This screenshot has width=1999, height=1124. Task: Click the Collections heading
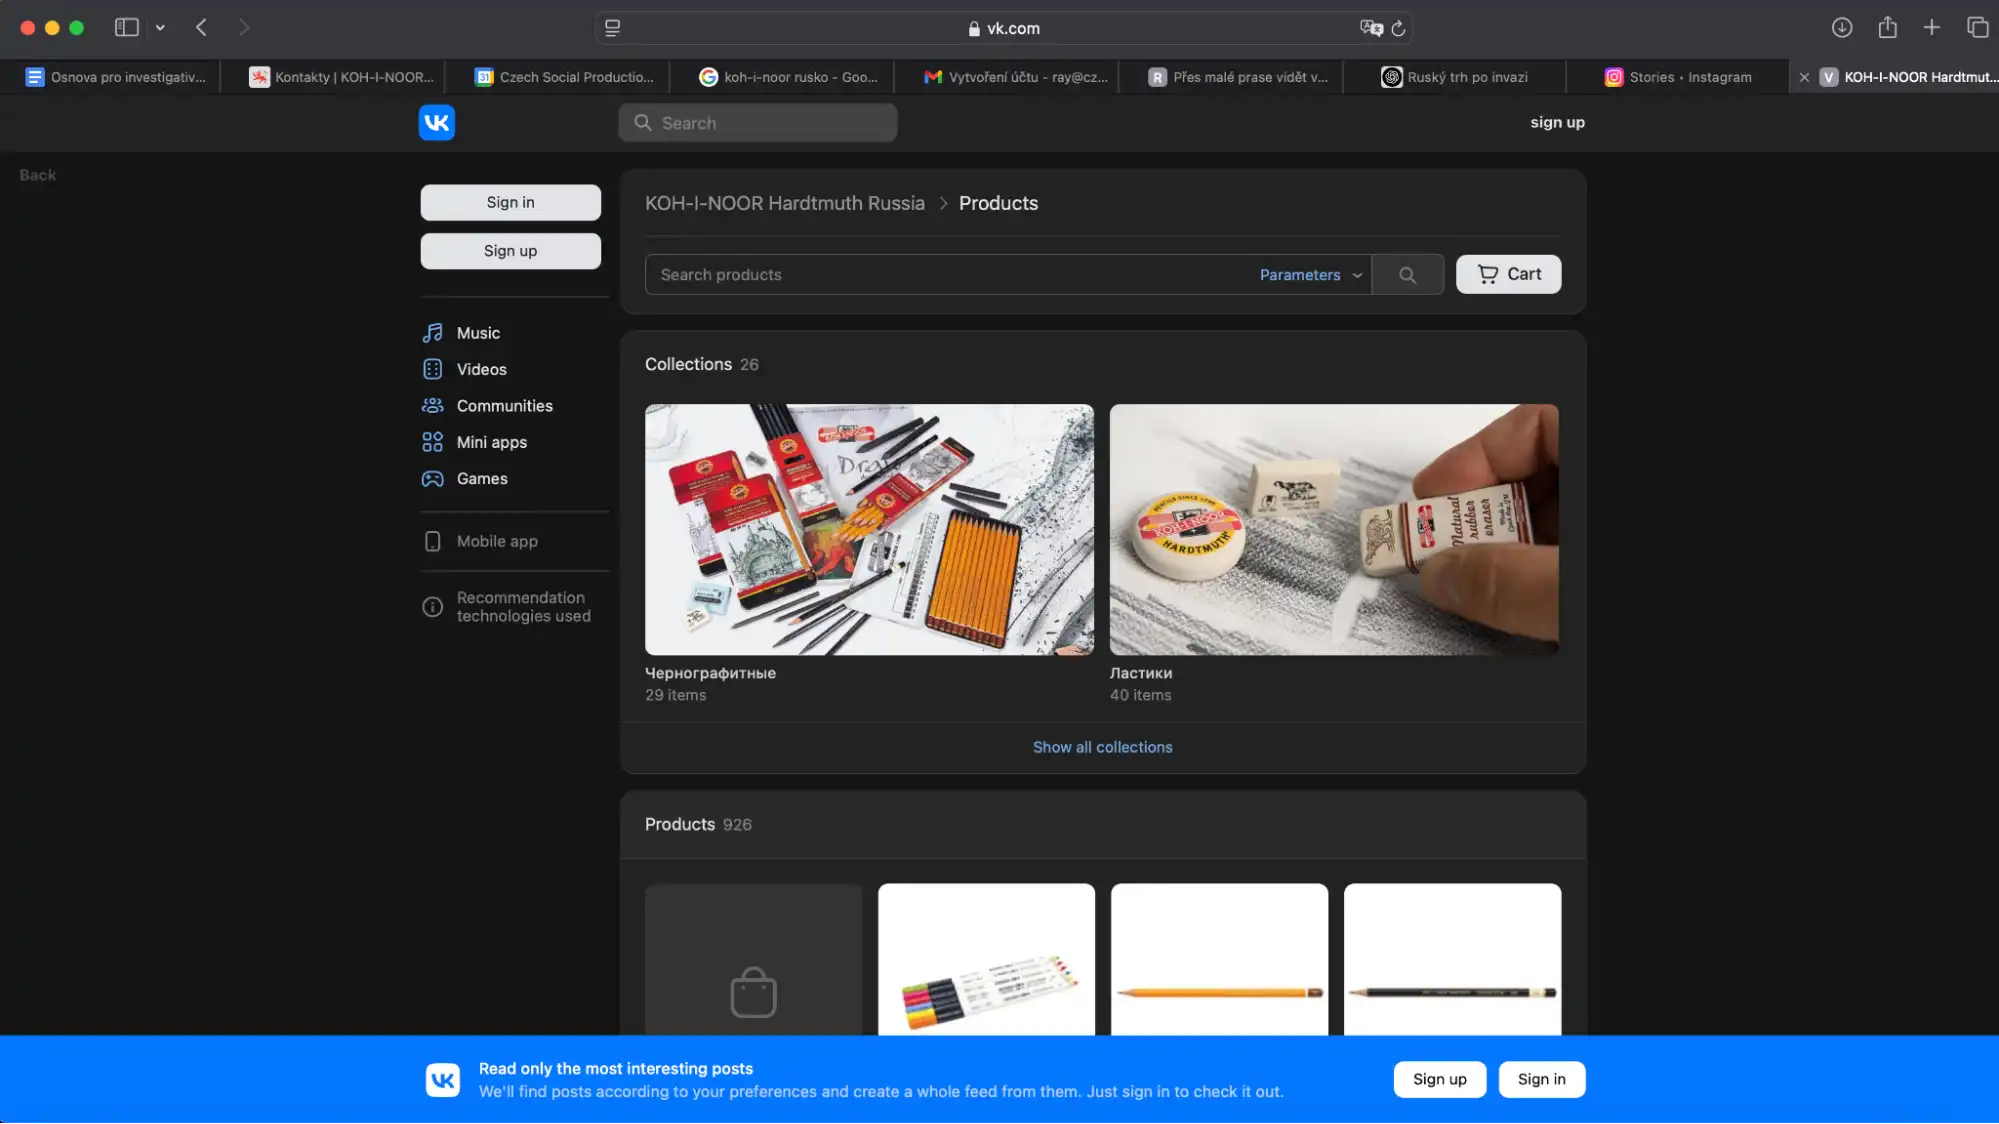point(688,365)
